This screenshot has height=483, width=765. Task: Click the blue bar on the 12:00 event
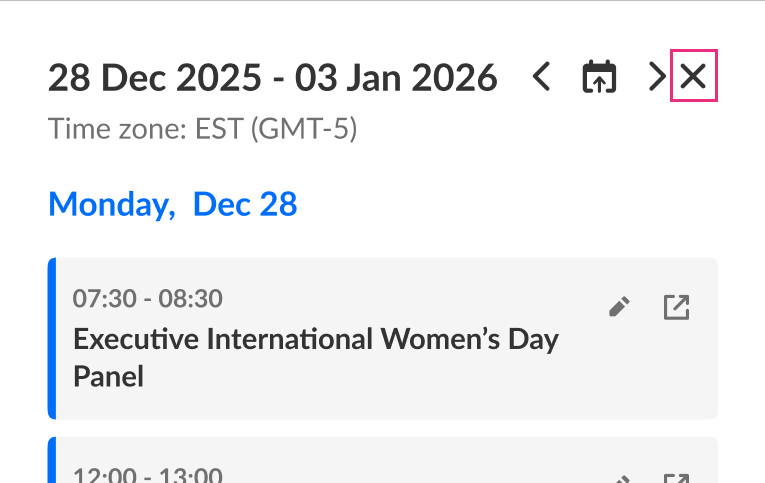(x=52, y=462)
